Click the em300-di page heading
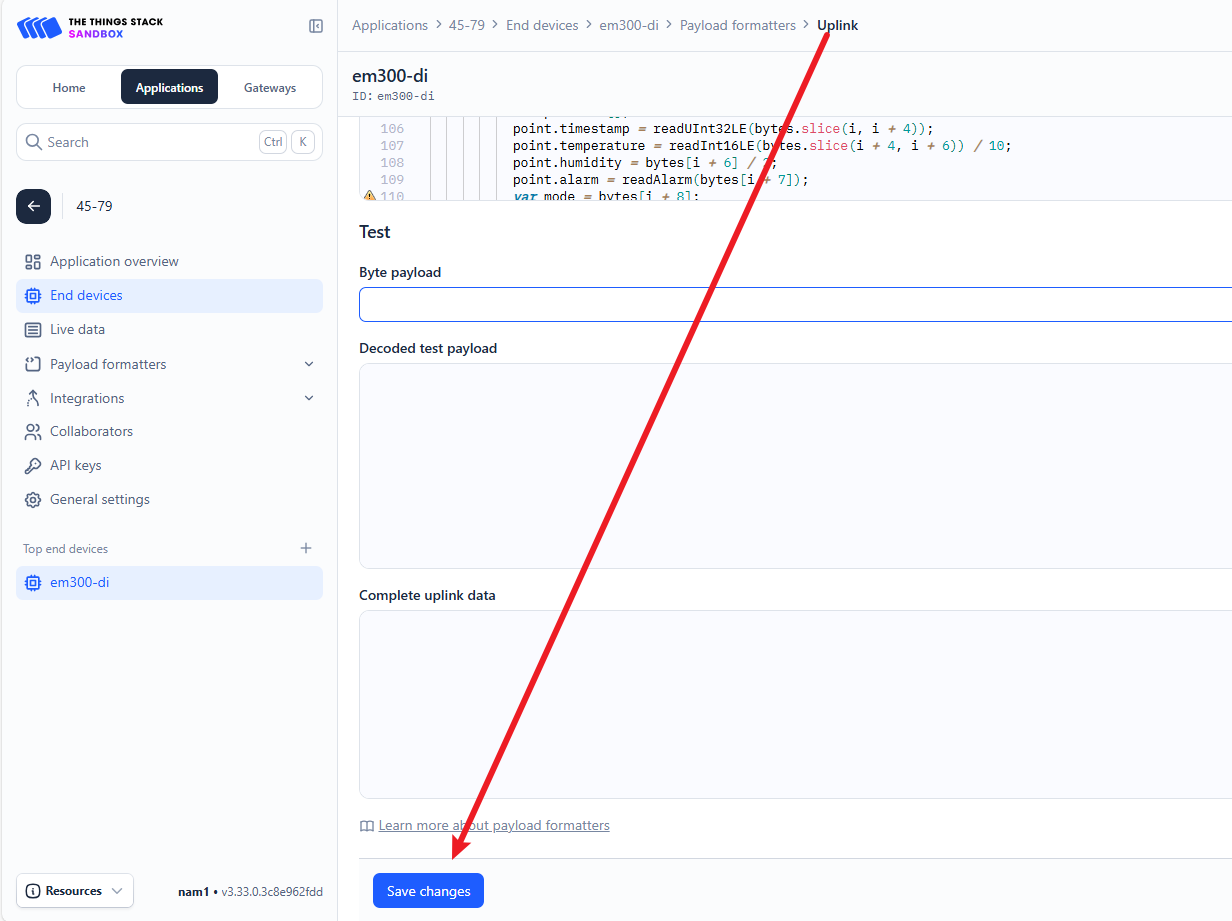 [390, 76]
